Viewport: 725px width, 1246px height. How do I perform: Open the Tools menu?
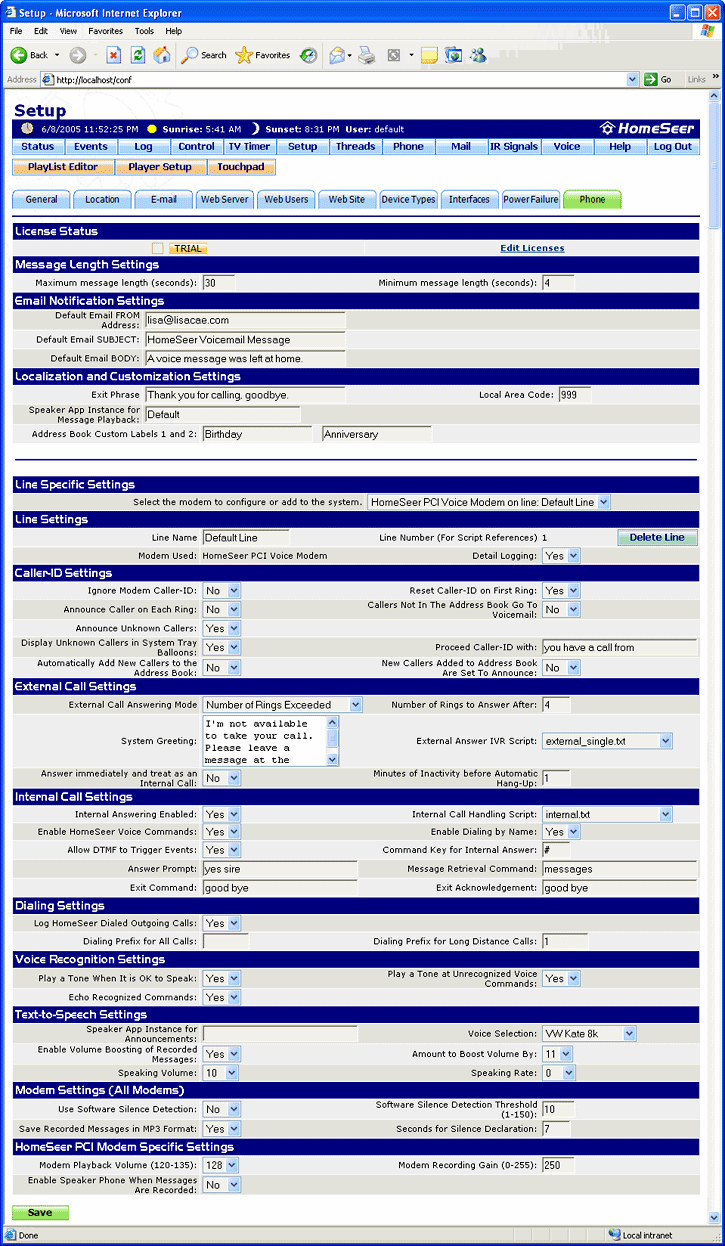pos(144,31)
